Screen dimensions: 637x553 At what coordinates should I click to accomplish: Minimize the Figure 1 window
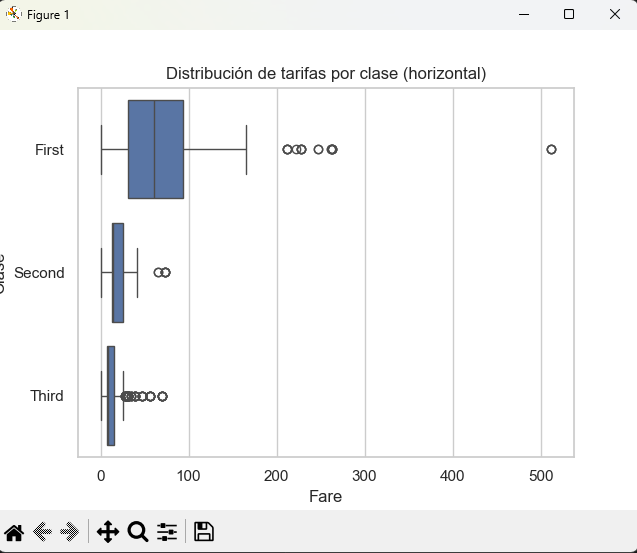pyautogui.click(x=522, y=14)
